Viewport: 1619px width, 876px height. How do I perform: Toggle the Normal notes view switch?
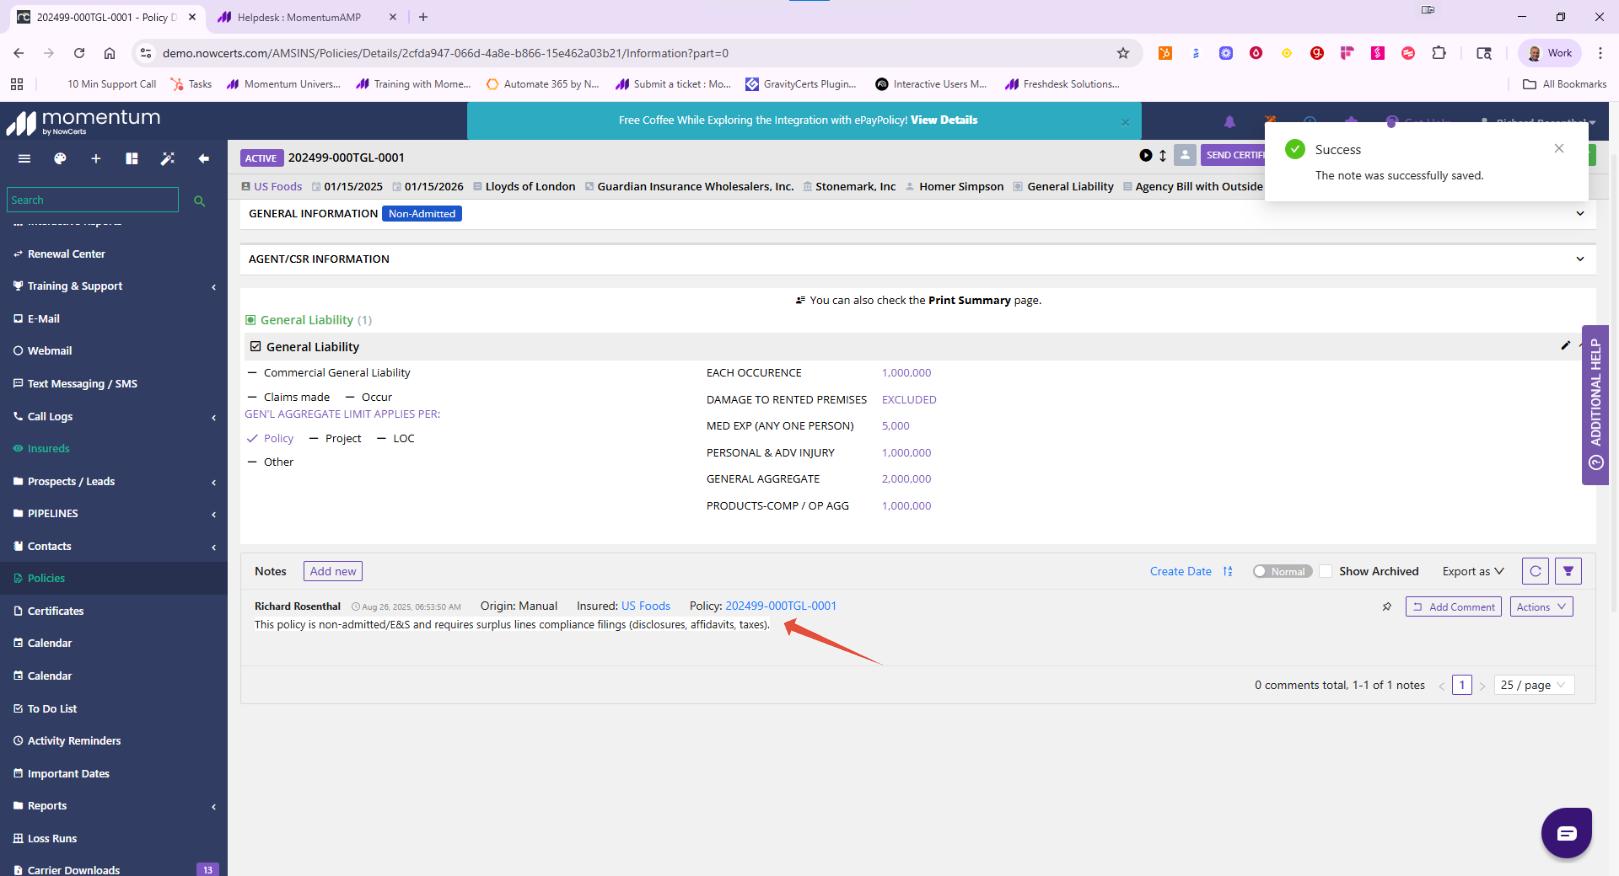(1282, 571)
